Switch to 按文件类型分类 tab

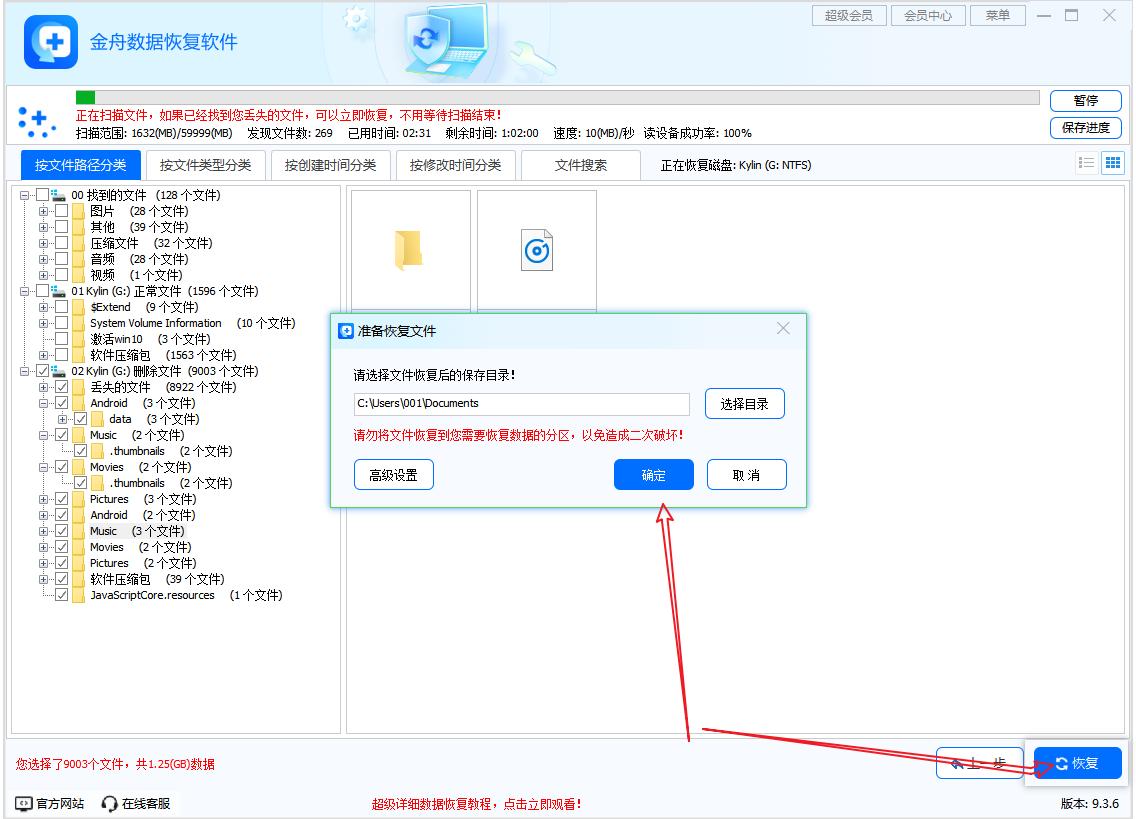tap(205, 165)
